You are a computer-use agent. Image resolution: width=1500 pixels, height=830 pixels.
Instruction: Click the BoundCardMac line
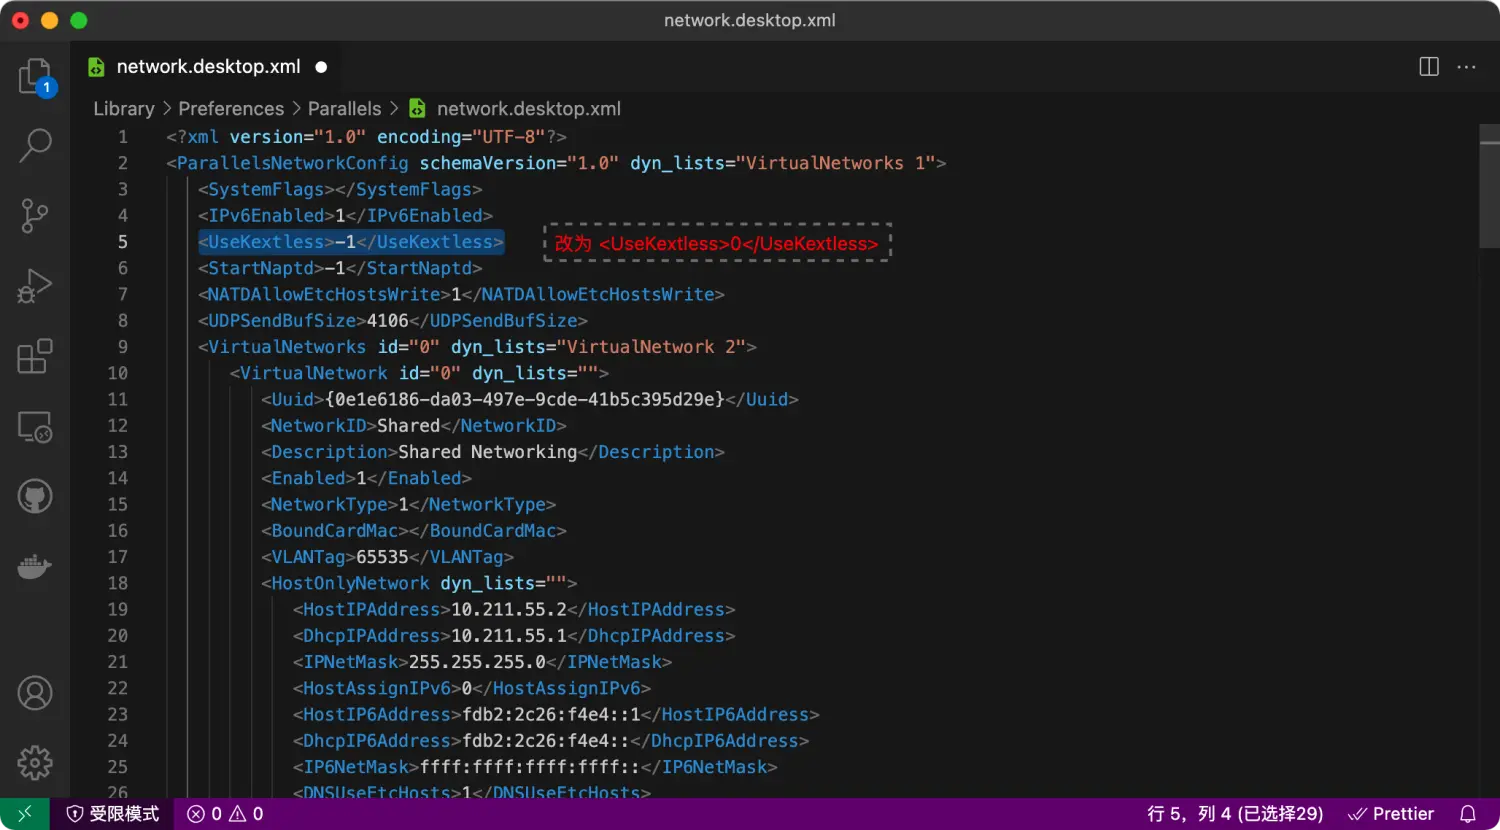414,530
